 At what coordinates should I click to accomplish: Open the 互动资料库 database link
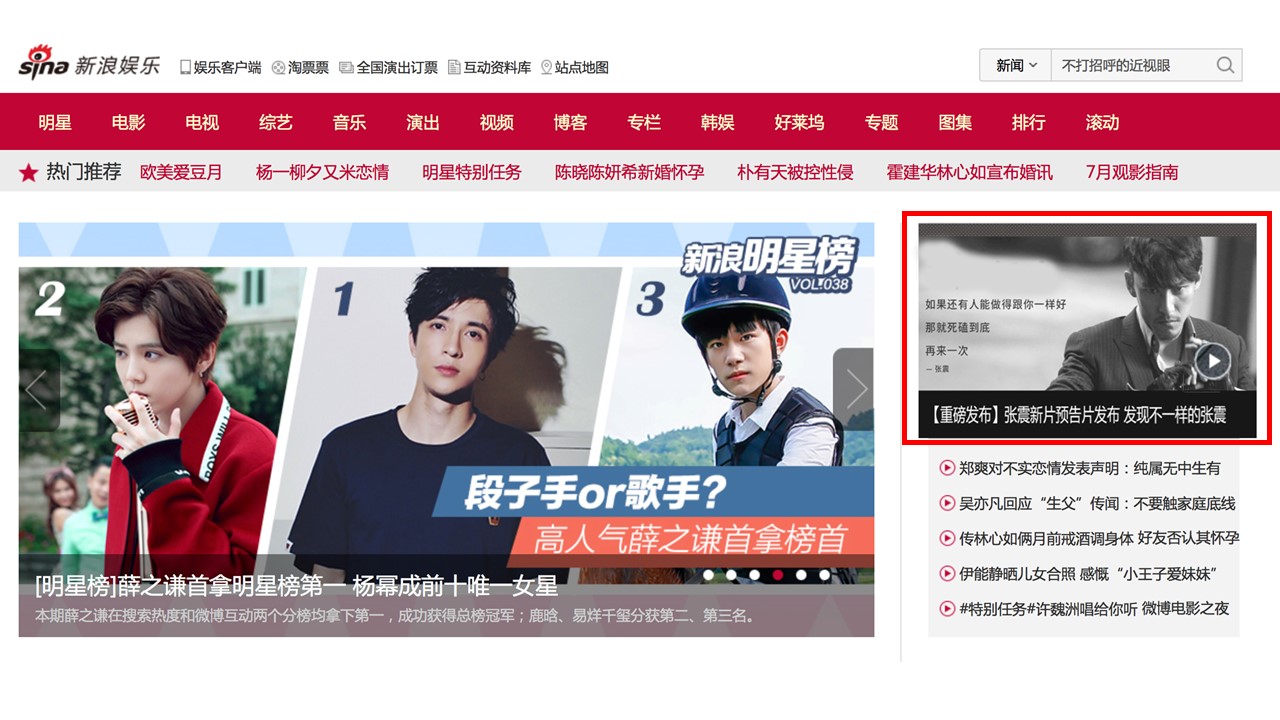[489, 67]
